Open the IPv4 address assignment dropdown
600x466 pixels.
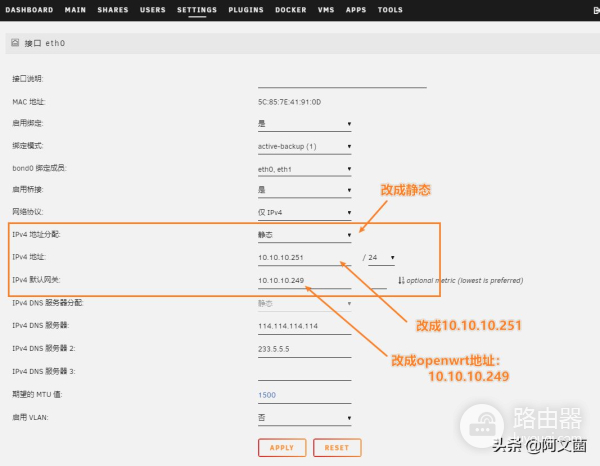click(x=305, y=235)
